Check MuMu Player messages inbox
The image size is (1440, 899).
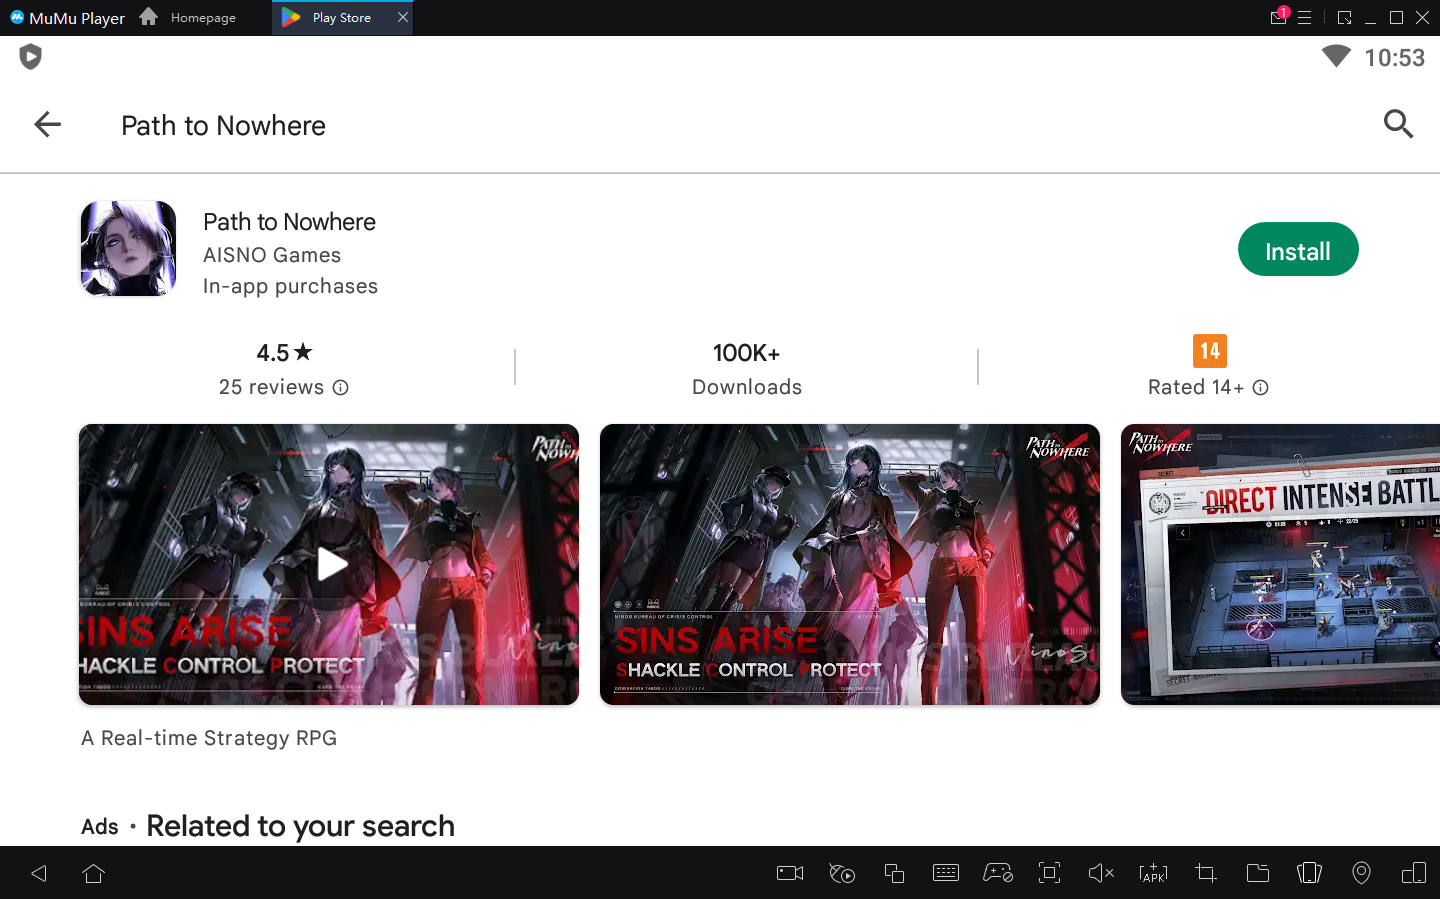coord(1278,17)
